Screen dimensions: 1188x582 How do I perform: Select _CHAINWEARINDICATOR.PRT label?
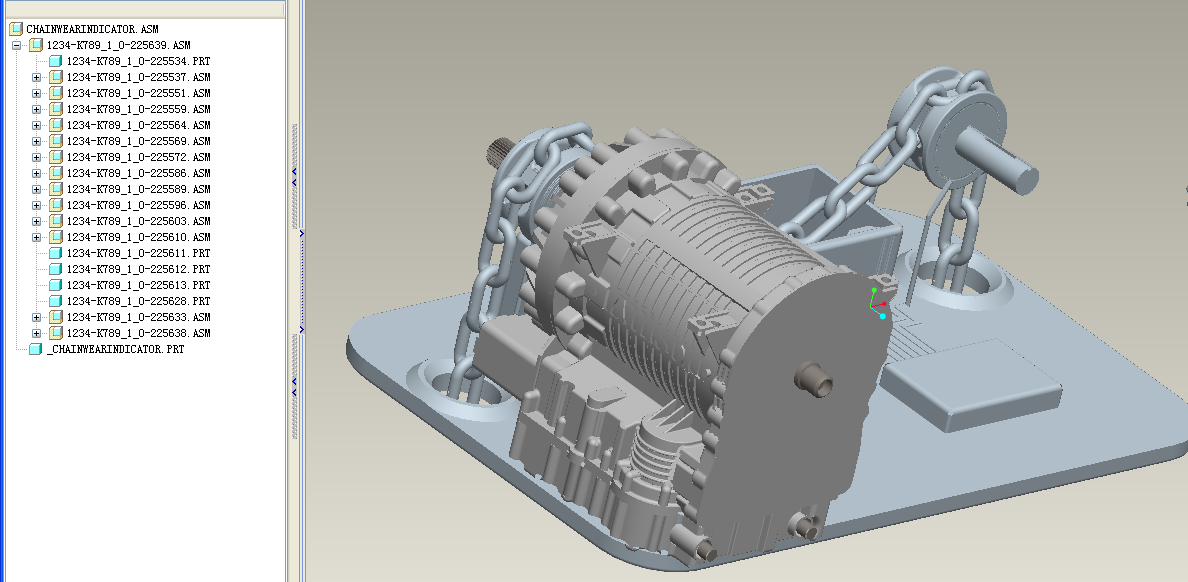point(115,349)
